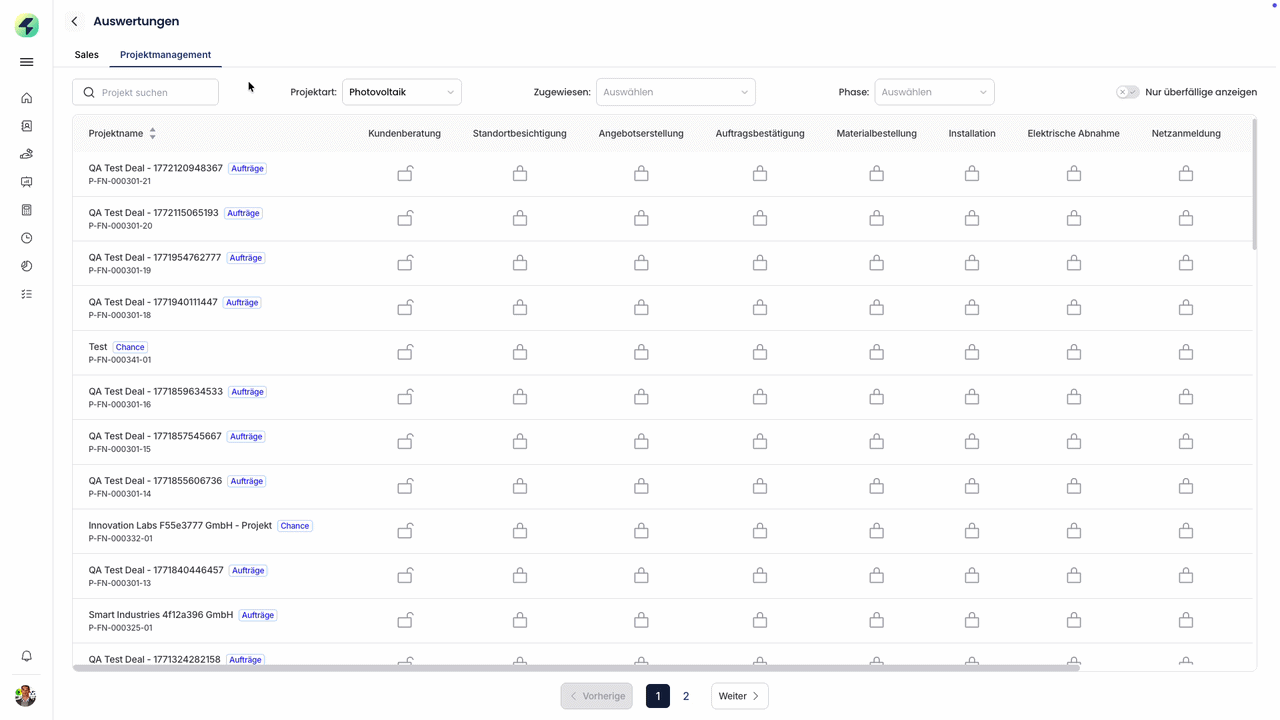
Task: Click the back arrow beside Auswertungen
Action: pyautogui.click(x=74, y=21)
